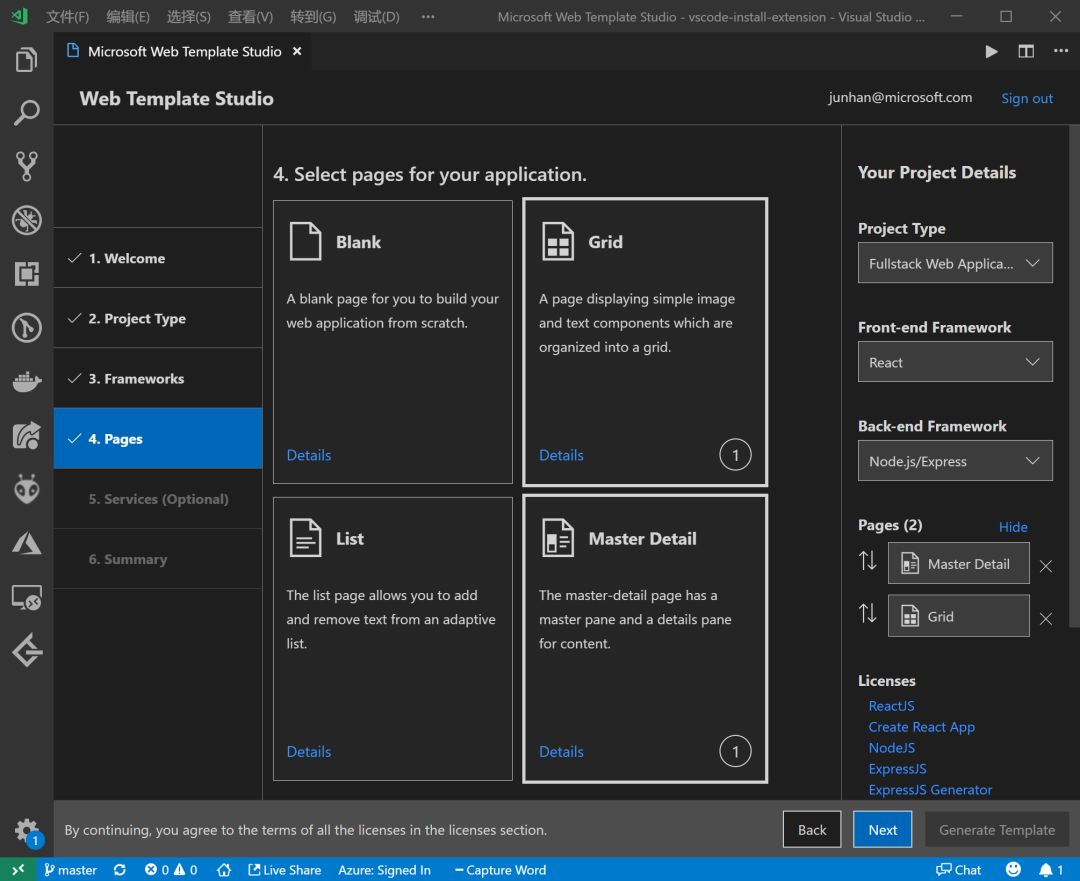
Task: Open the Project Type dropdown
Action: click(955, 262)
